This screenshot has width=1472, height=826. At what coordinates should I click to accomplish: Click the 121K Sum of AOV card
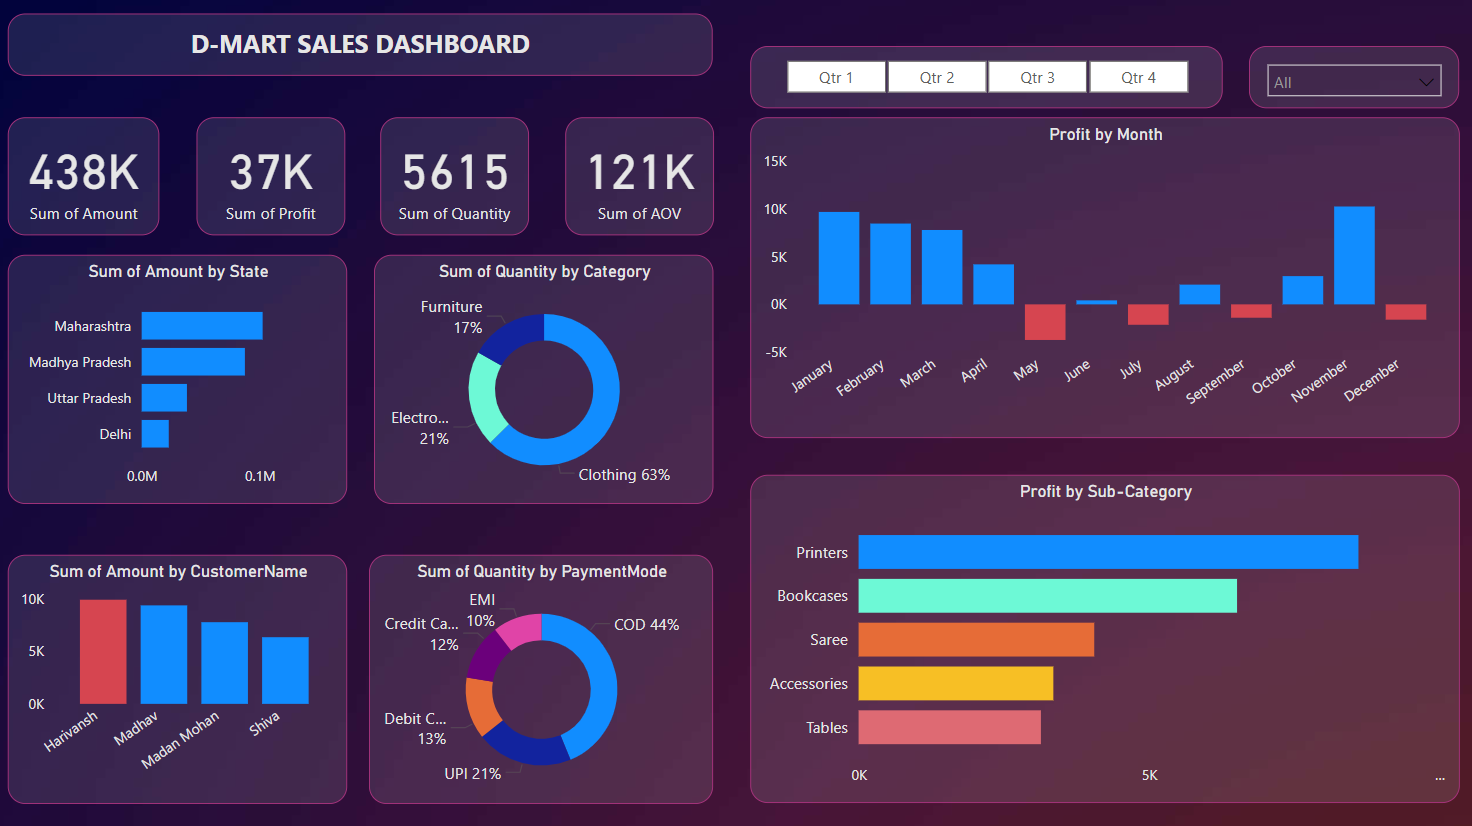[x=640, y=177]
